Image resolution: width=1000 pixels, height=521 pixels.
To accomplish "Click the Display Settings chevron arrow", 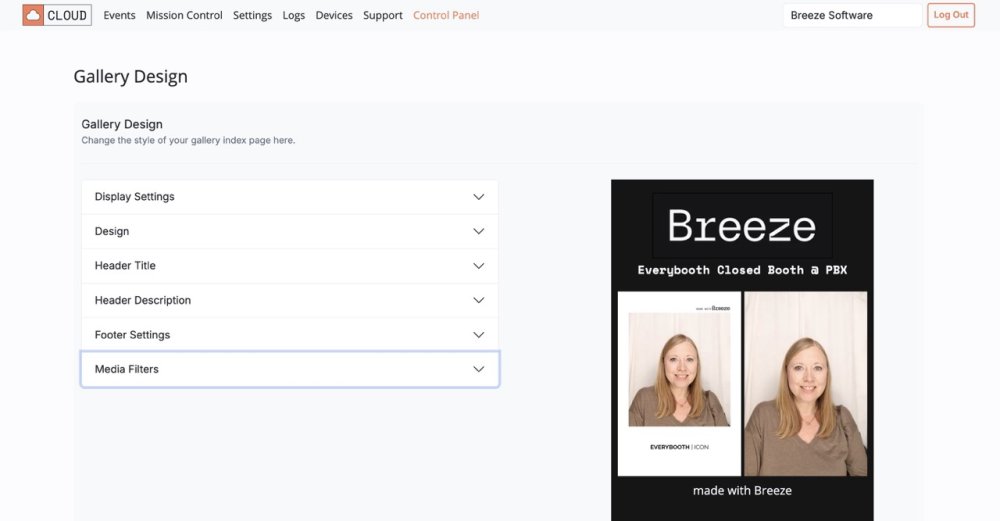I will coord(478,197).
